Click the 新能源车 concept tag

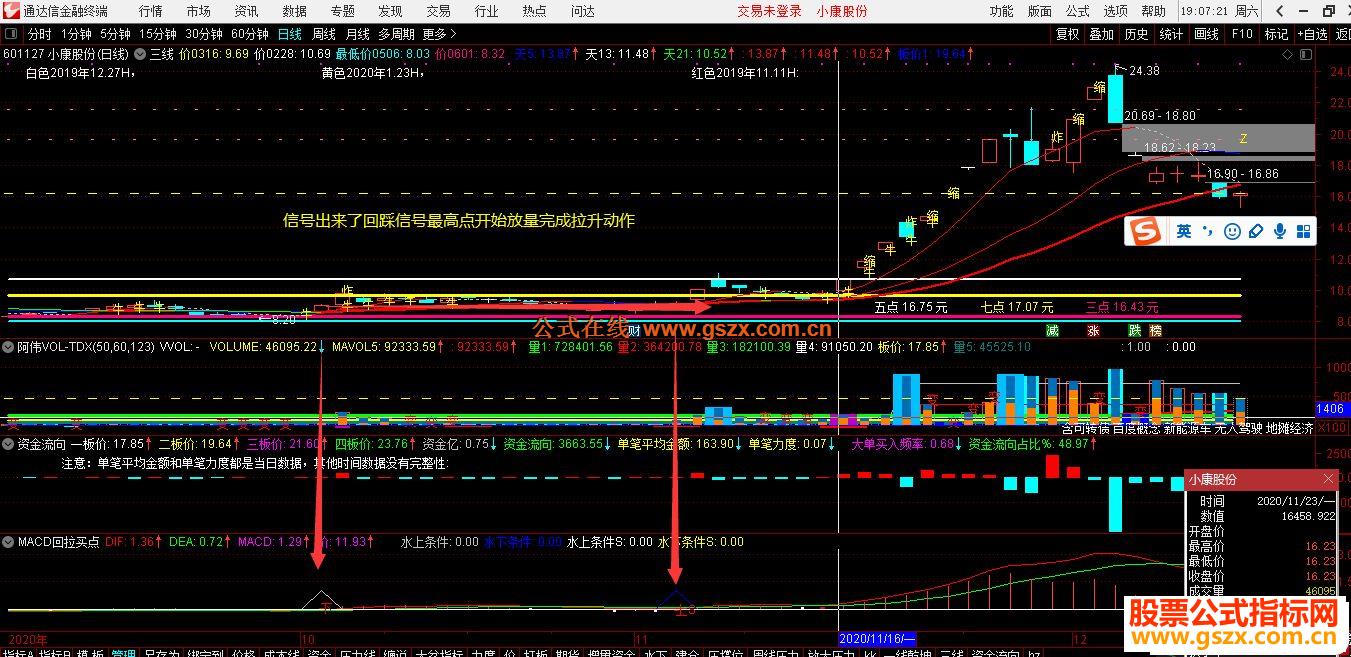pos(1186,428)
